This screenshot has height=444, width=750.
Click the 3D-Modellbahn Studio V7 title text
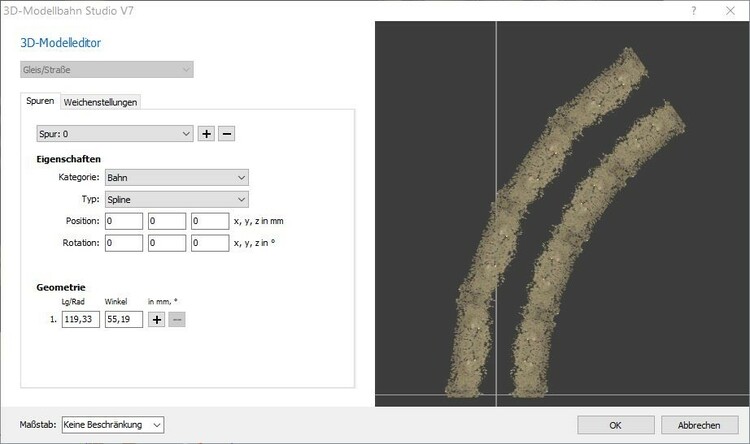[x=68, y=11]
